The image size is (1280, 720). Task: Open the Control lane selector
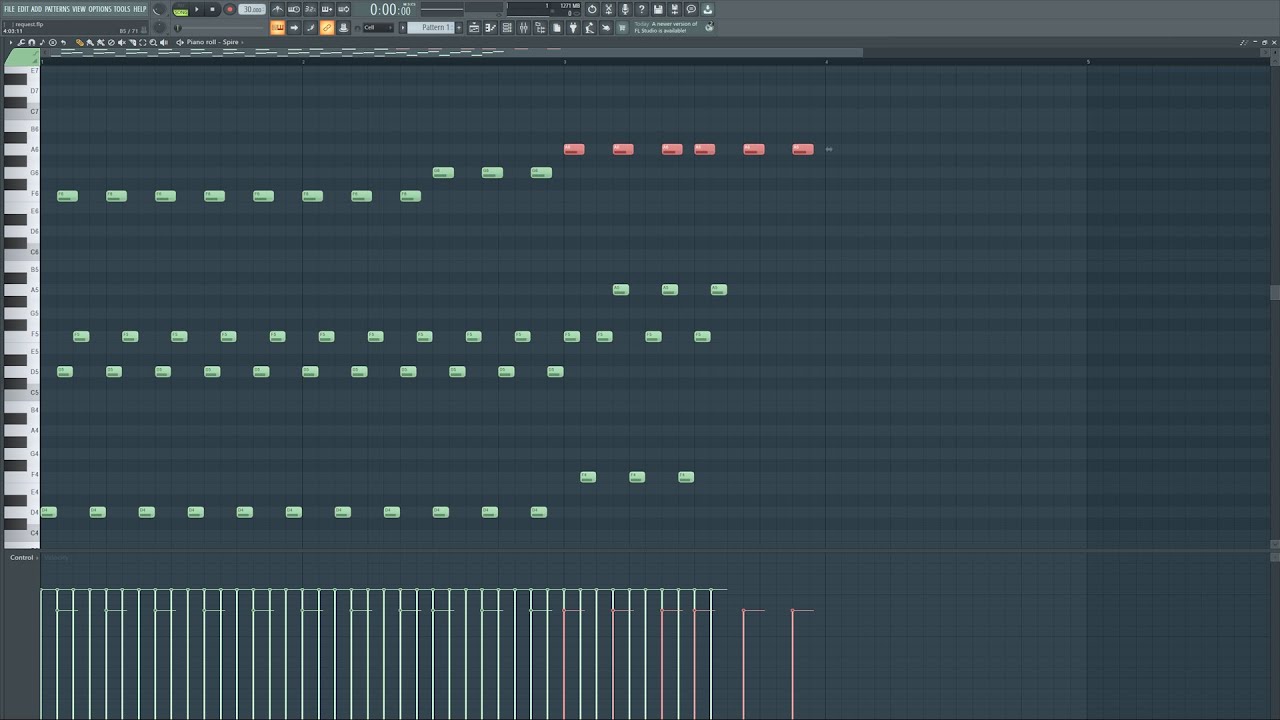click(21, 557)
